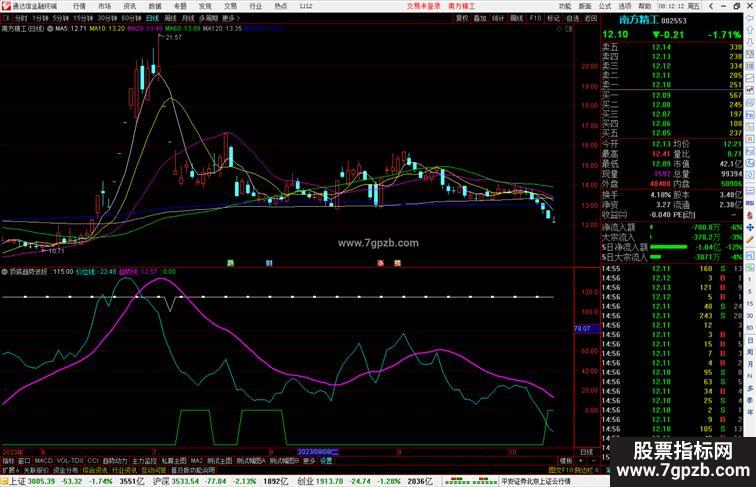Viewport: 756px width, 487px height.
Task: Click the back arrow icon in right sidebar
Action: coord(750,18)
